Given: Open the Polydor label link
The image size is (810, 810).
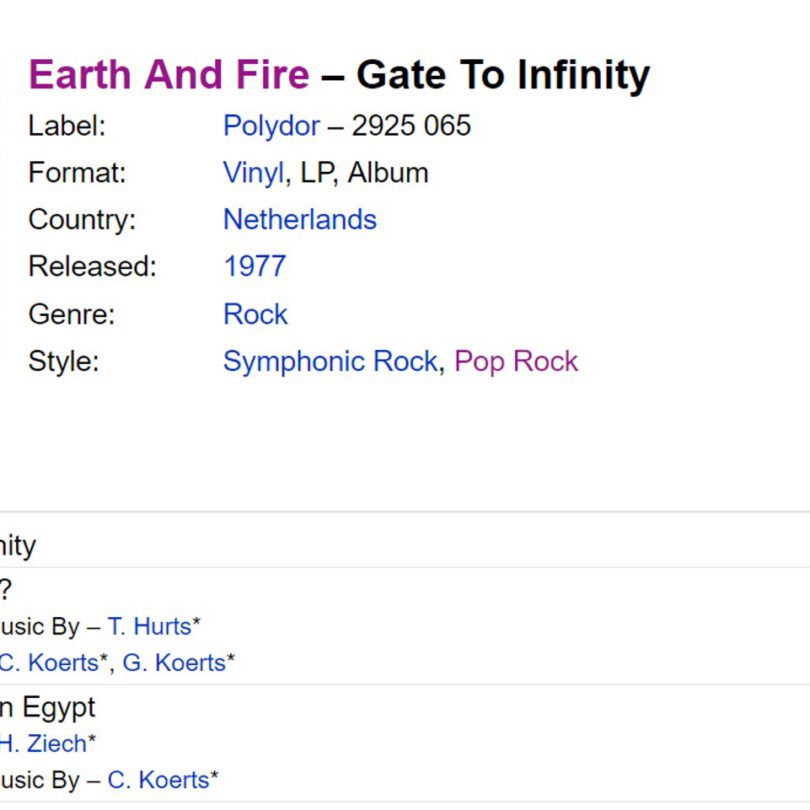Looking at the screenshot, I should (x=271, y=126).
